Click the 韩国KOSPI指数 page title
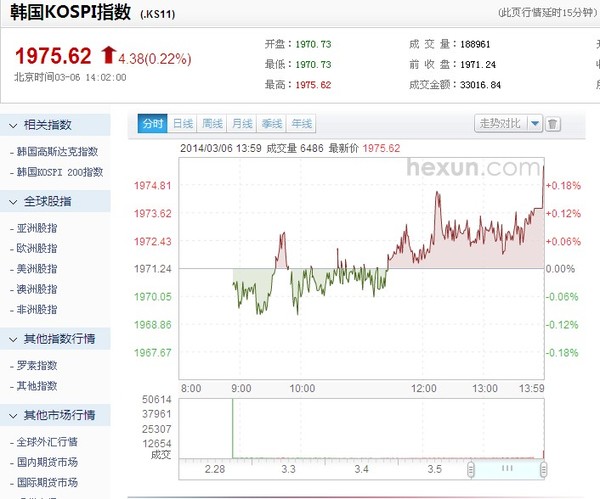 click(x=70, y=12)
